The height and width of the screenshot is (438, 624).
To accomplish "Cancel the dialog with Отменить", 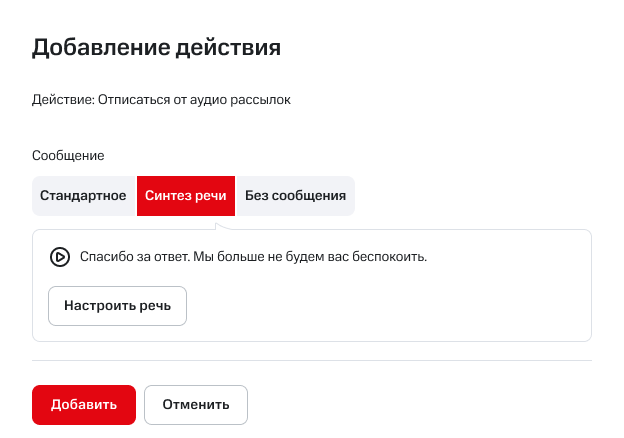I will click(196, 405).
